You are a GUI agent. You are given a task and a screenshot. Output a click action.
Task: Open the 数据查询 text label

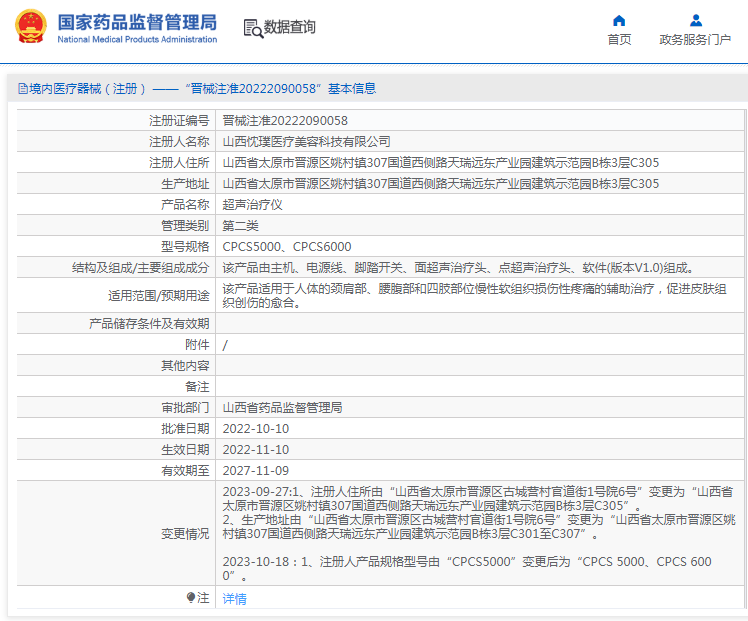(290, 28)
